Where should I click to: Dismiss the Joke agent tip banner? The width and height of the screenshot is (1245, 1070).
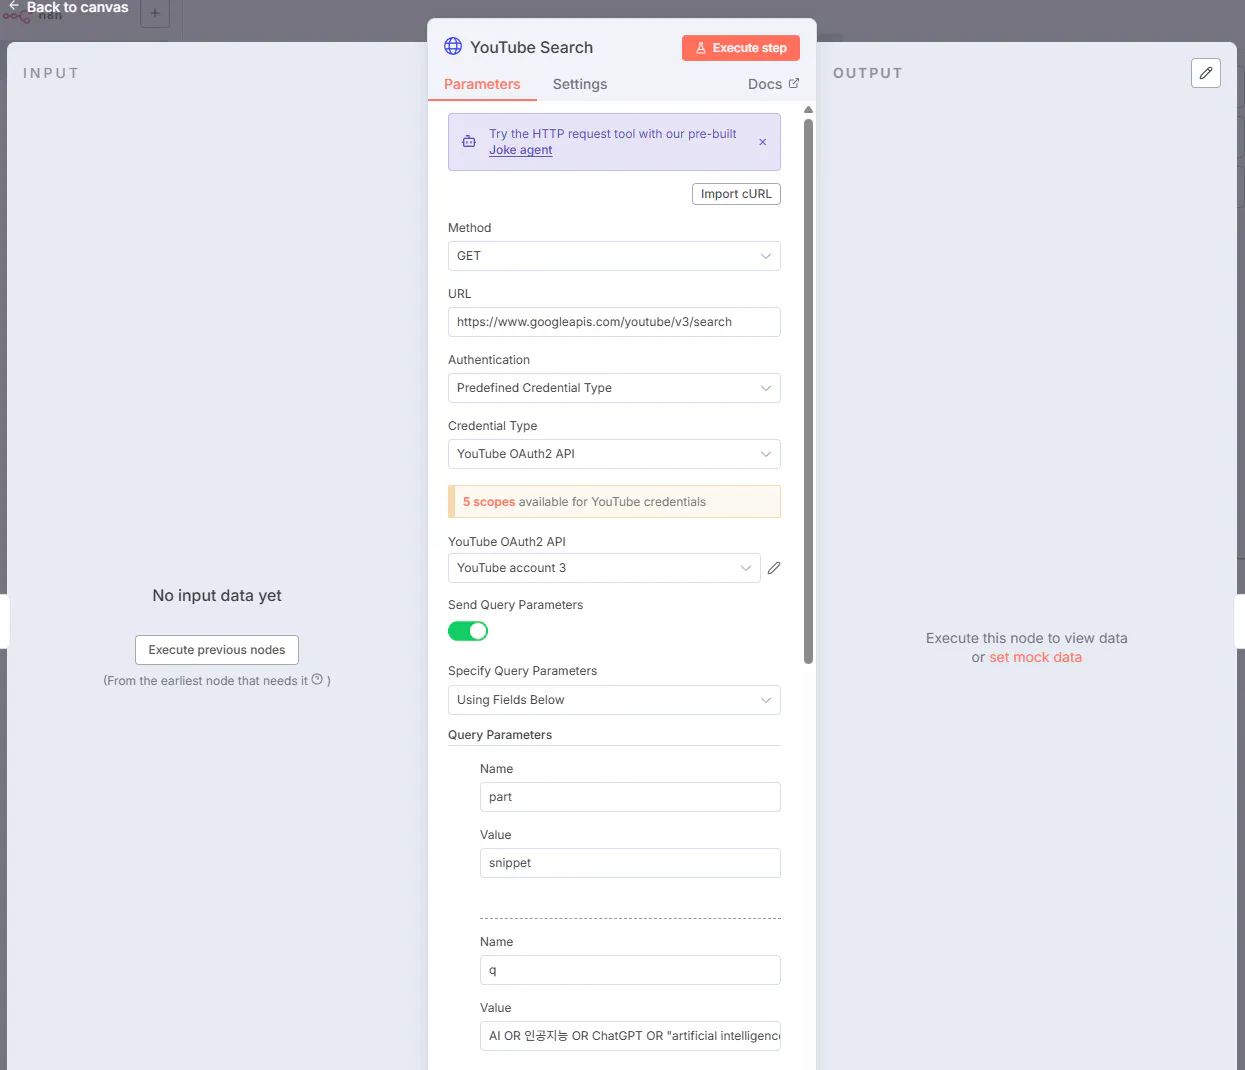click(763, 142)
